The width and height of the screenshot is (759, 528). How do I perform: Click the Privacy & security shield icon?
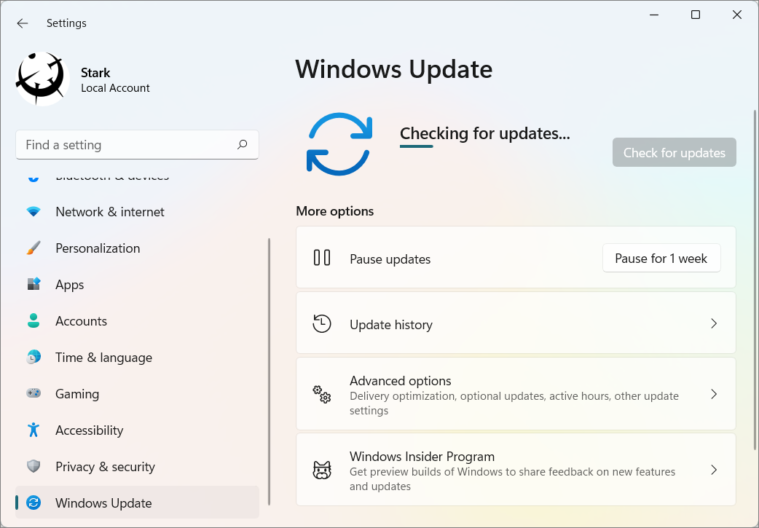[33, 466]
